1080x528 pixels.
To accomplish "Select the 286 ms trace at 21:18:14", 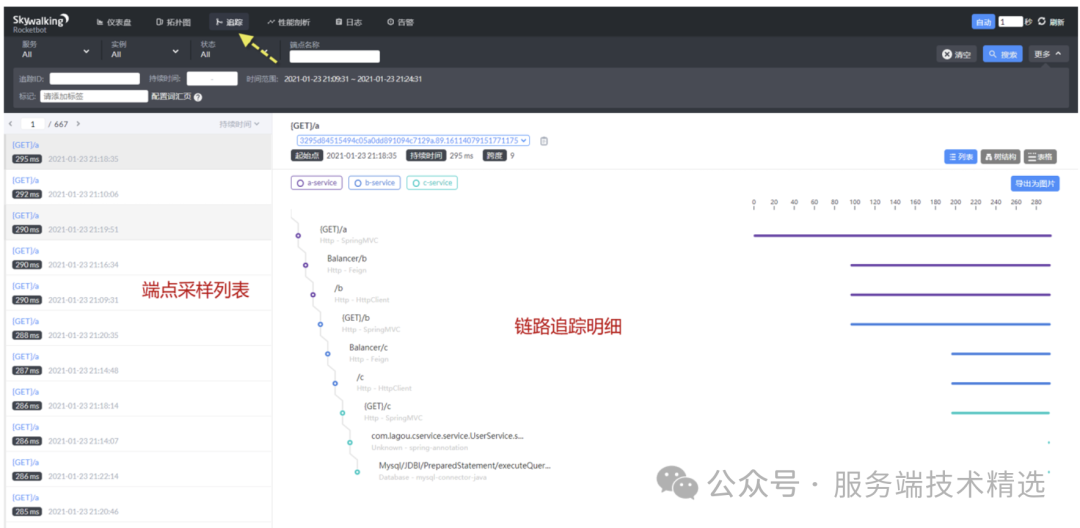I will [138, 399].
